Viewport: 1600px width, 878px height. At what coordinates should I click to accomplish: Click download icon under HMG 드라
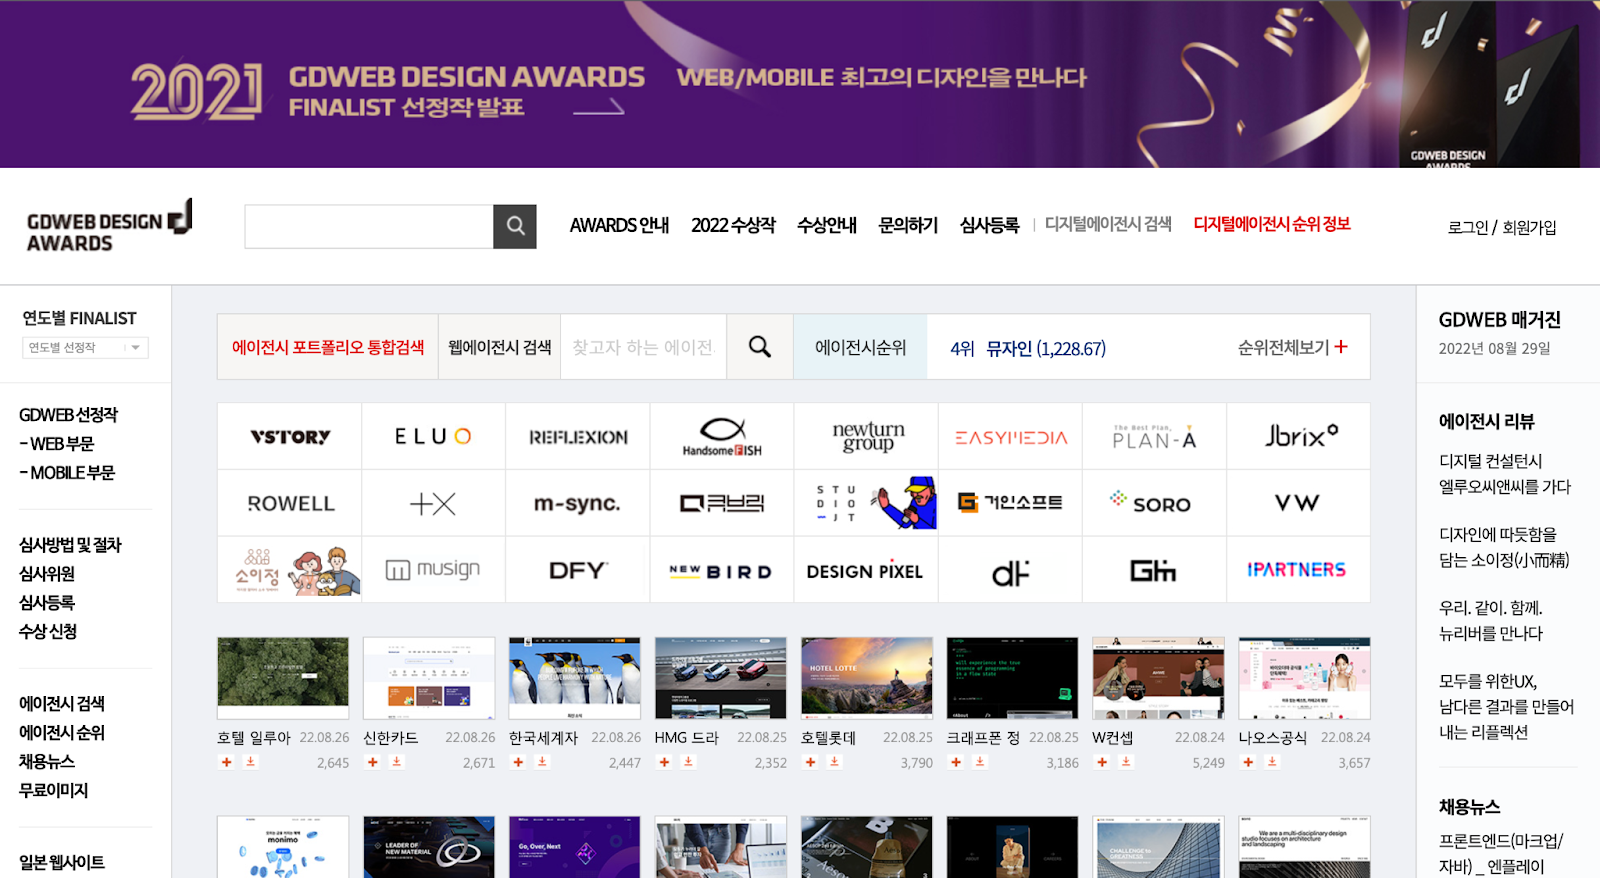click(x=689, y=762)
